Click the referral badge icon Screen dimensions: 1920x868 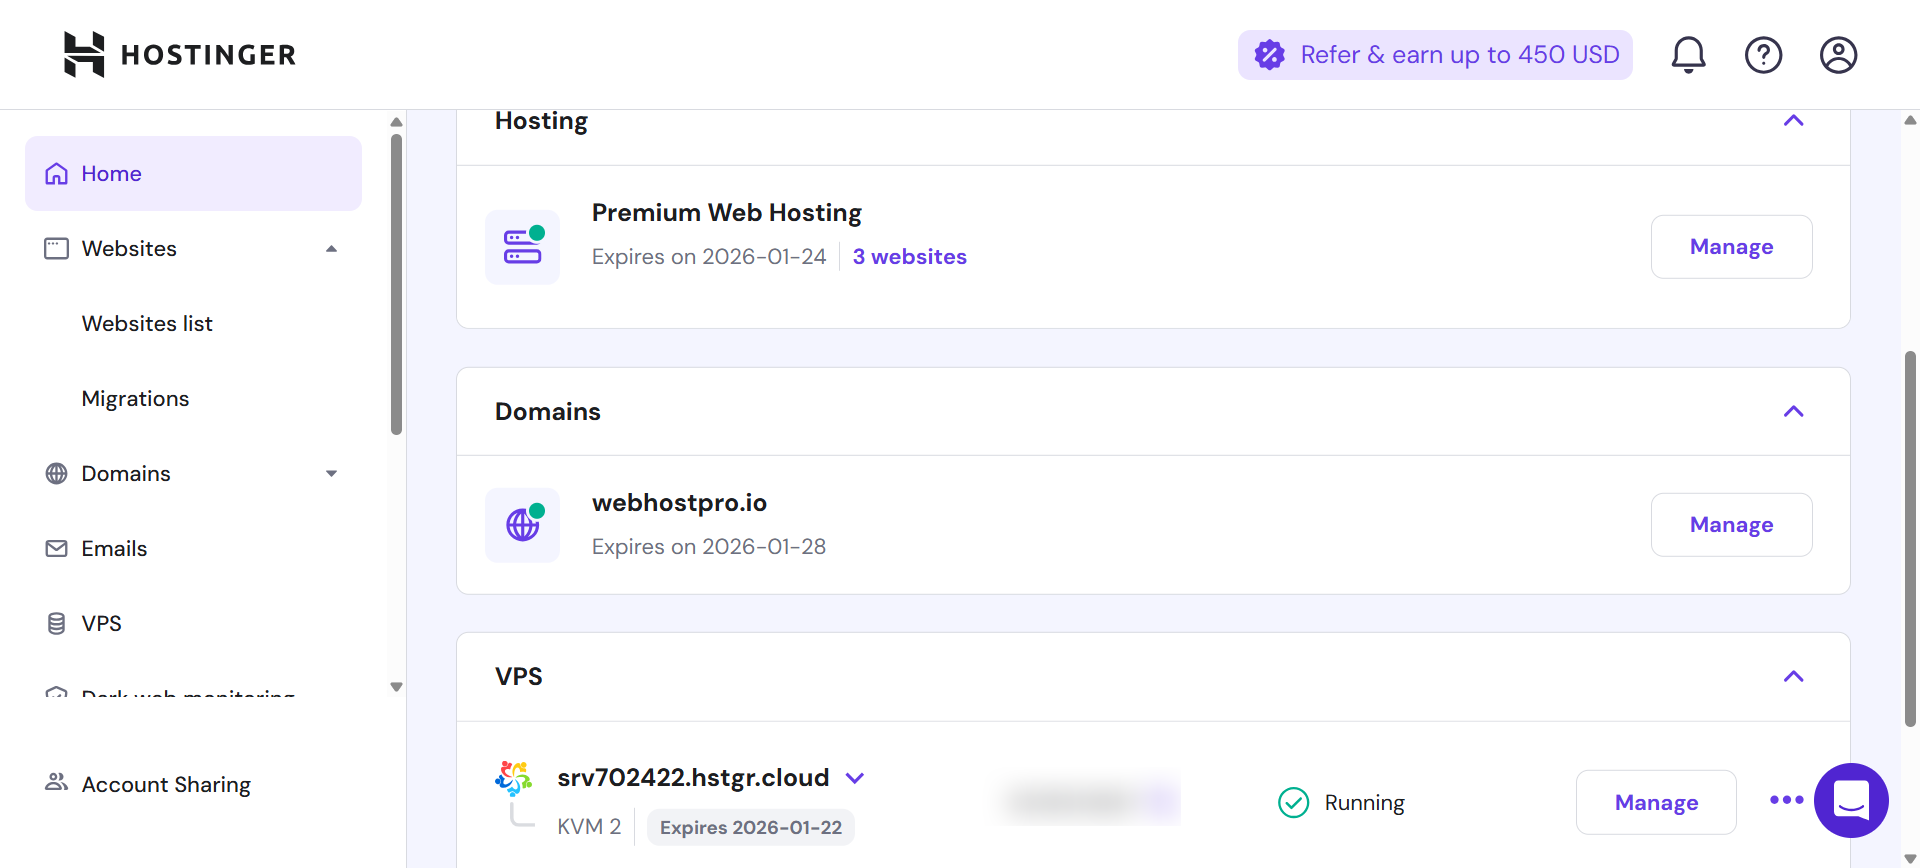click(x=1269, y=54)
